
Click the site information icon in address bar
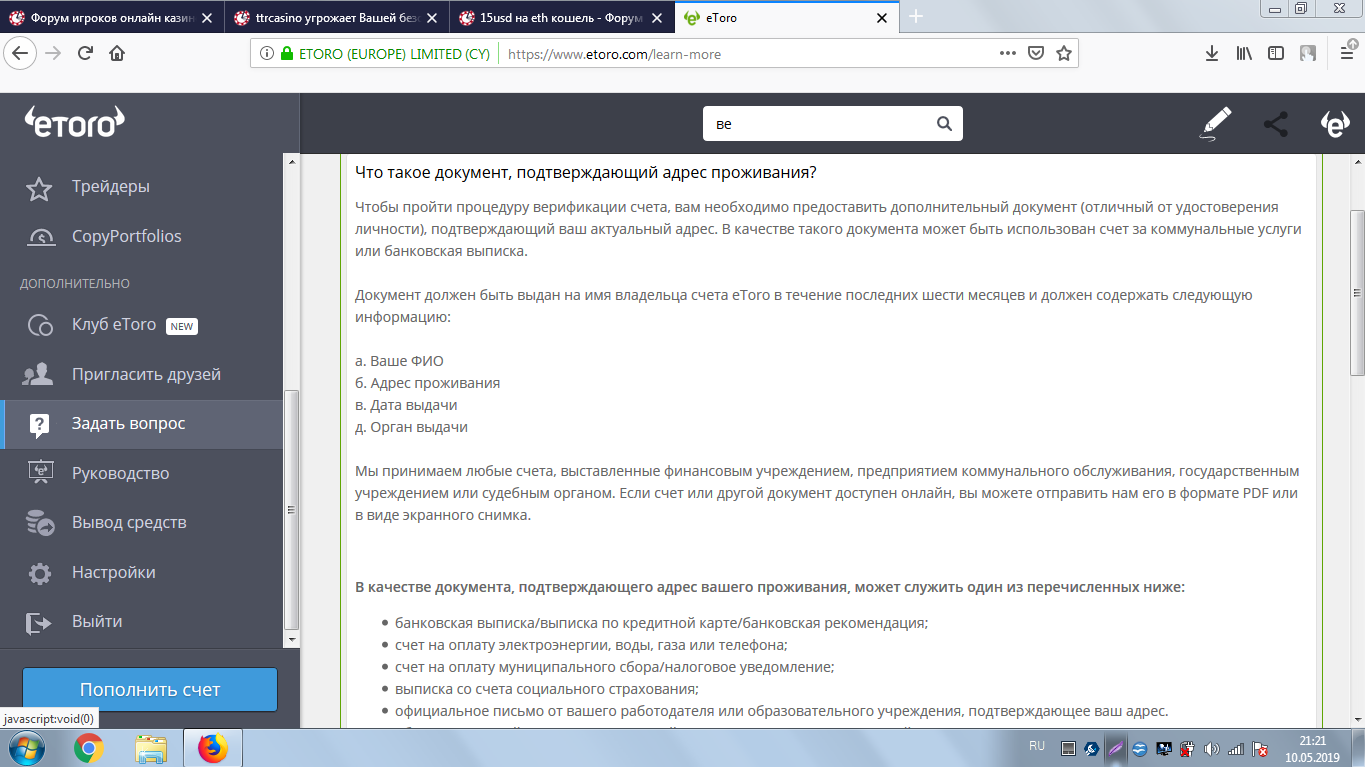point(267,54)
